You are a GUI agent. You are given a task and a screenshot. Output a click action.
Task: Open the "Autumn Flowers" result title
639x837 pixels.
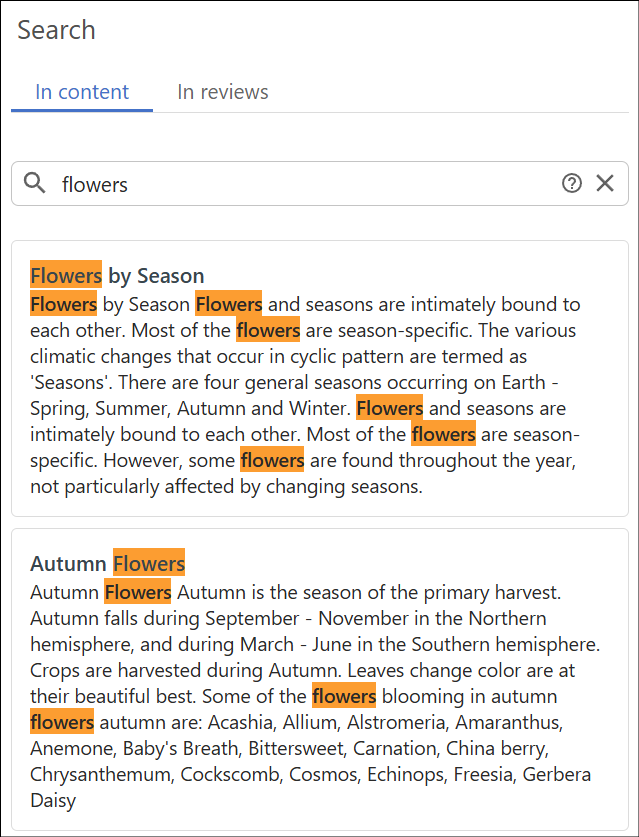(x=108, y=564)
